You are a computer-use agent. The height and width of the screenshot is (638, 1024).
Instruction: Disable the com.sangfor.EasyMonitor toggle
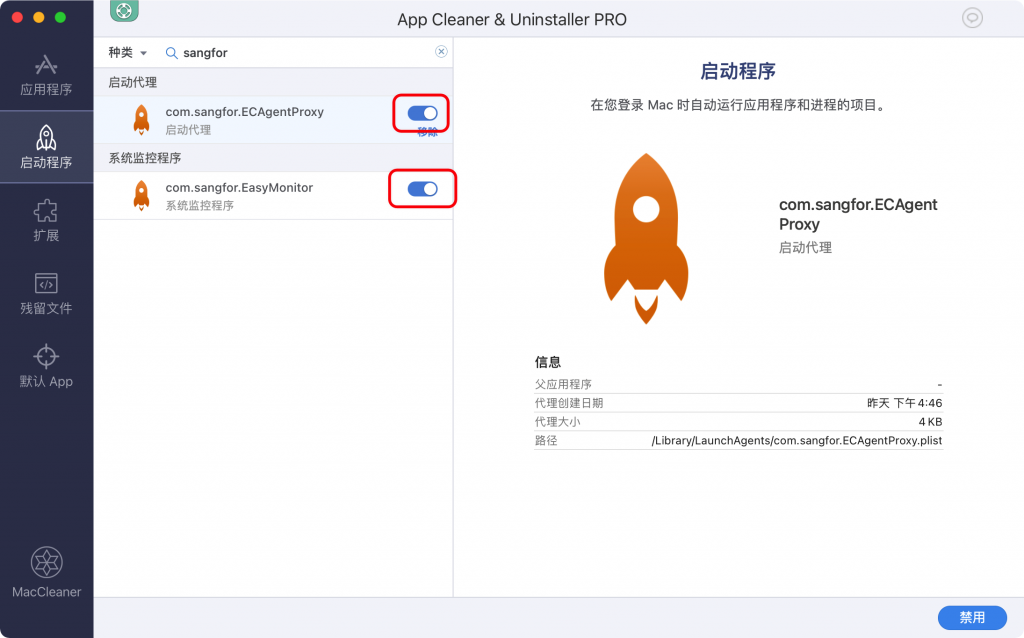pos(422,189)
